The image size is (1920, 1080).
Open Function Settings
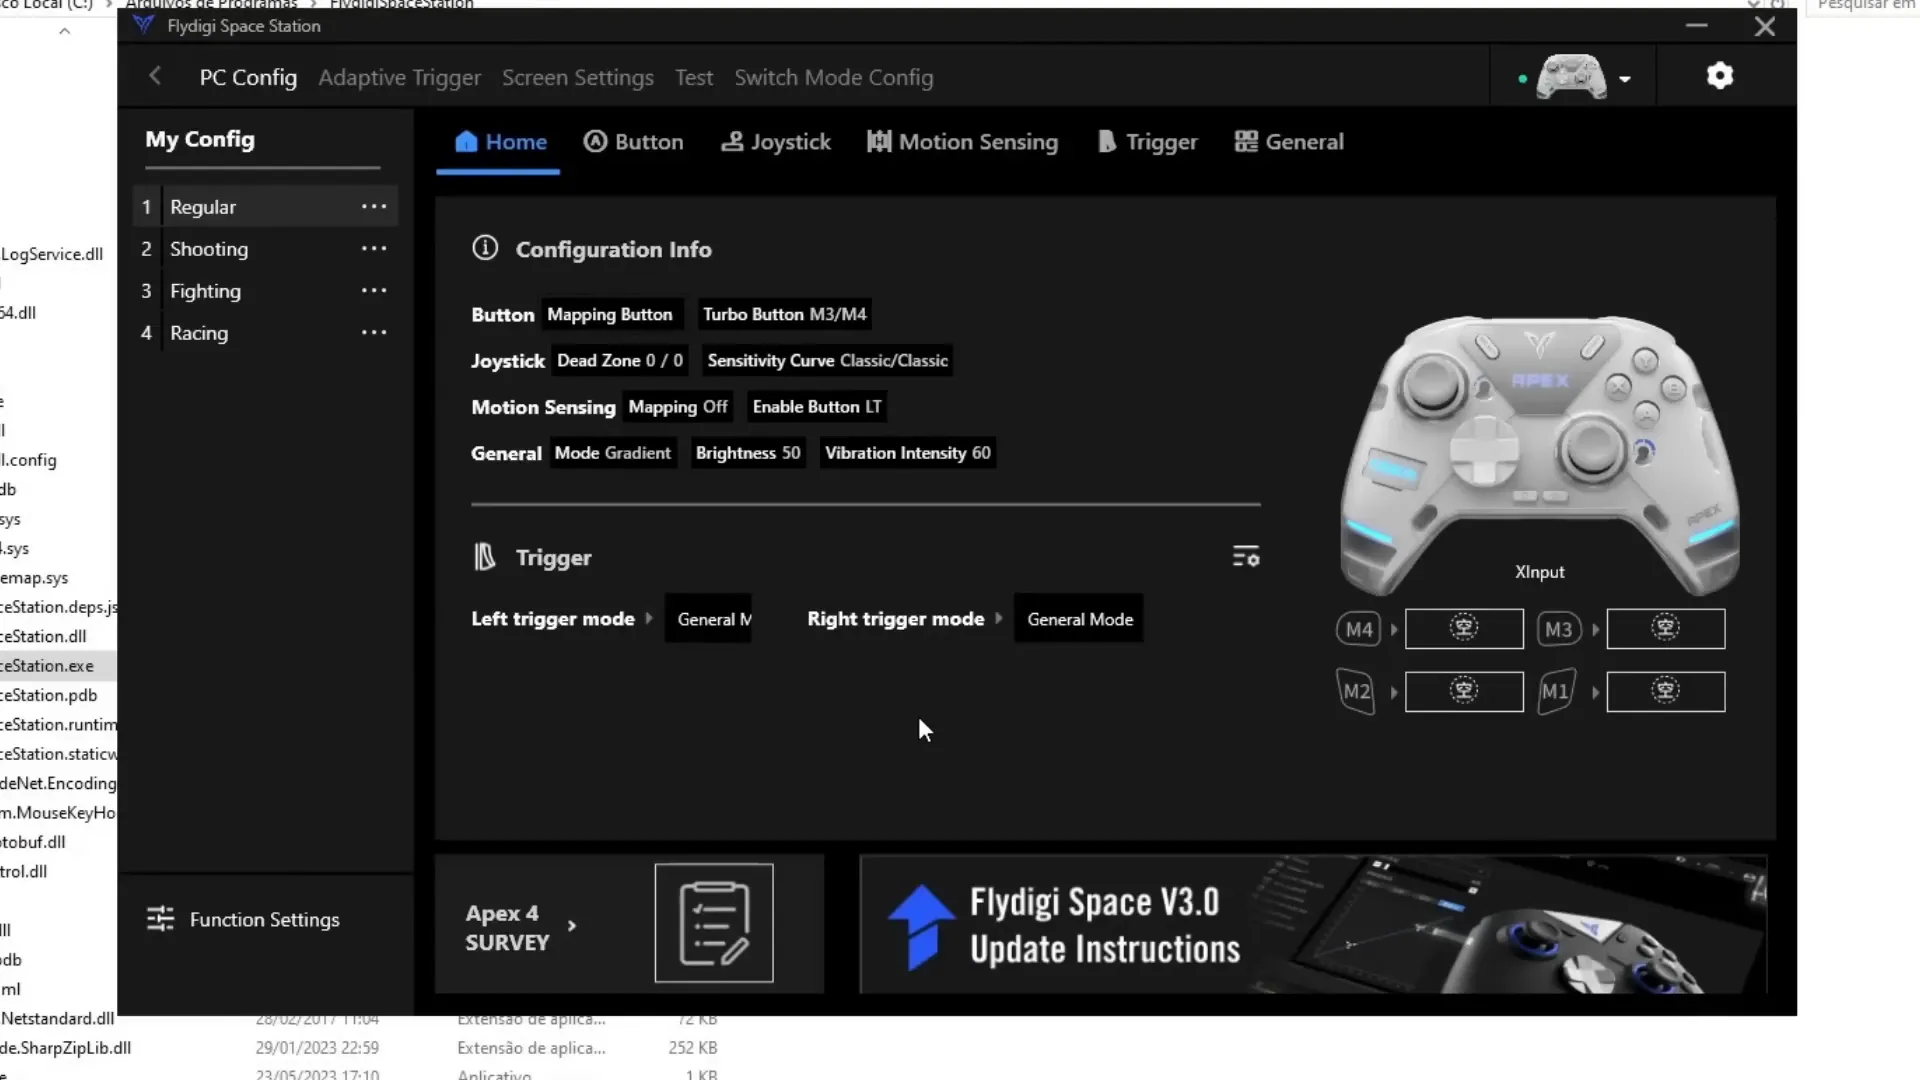[x=243, y=919]
